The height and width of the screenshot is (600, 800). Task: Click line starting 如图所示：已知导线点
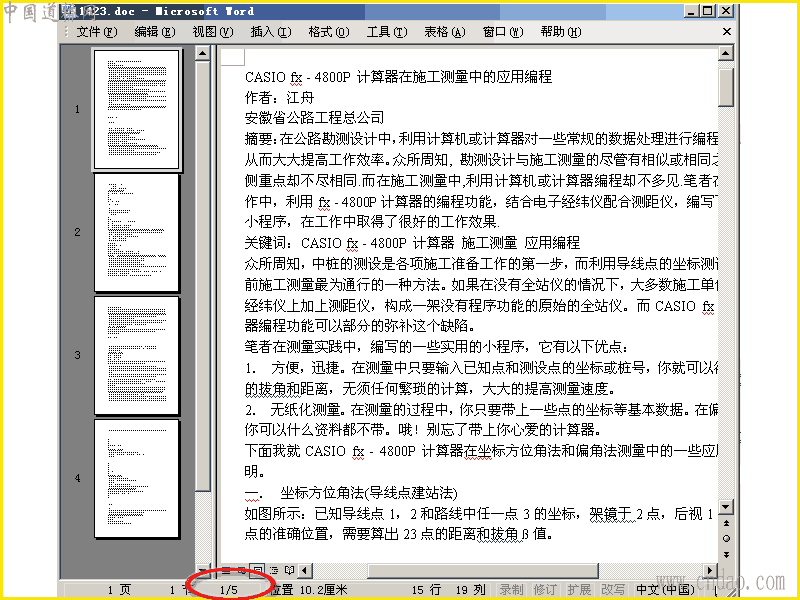(480, 514)
